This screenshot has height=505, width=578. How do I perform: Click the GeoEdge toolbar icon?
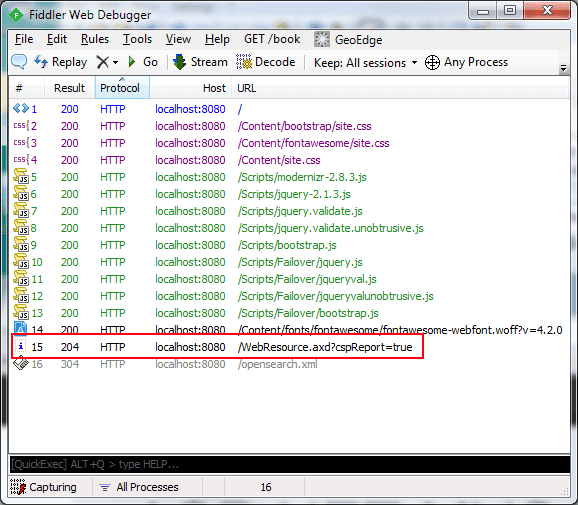pyautogui.click(x=322, y=39)
